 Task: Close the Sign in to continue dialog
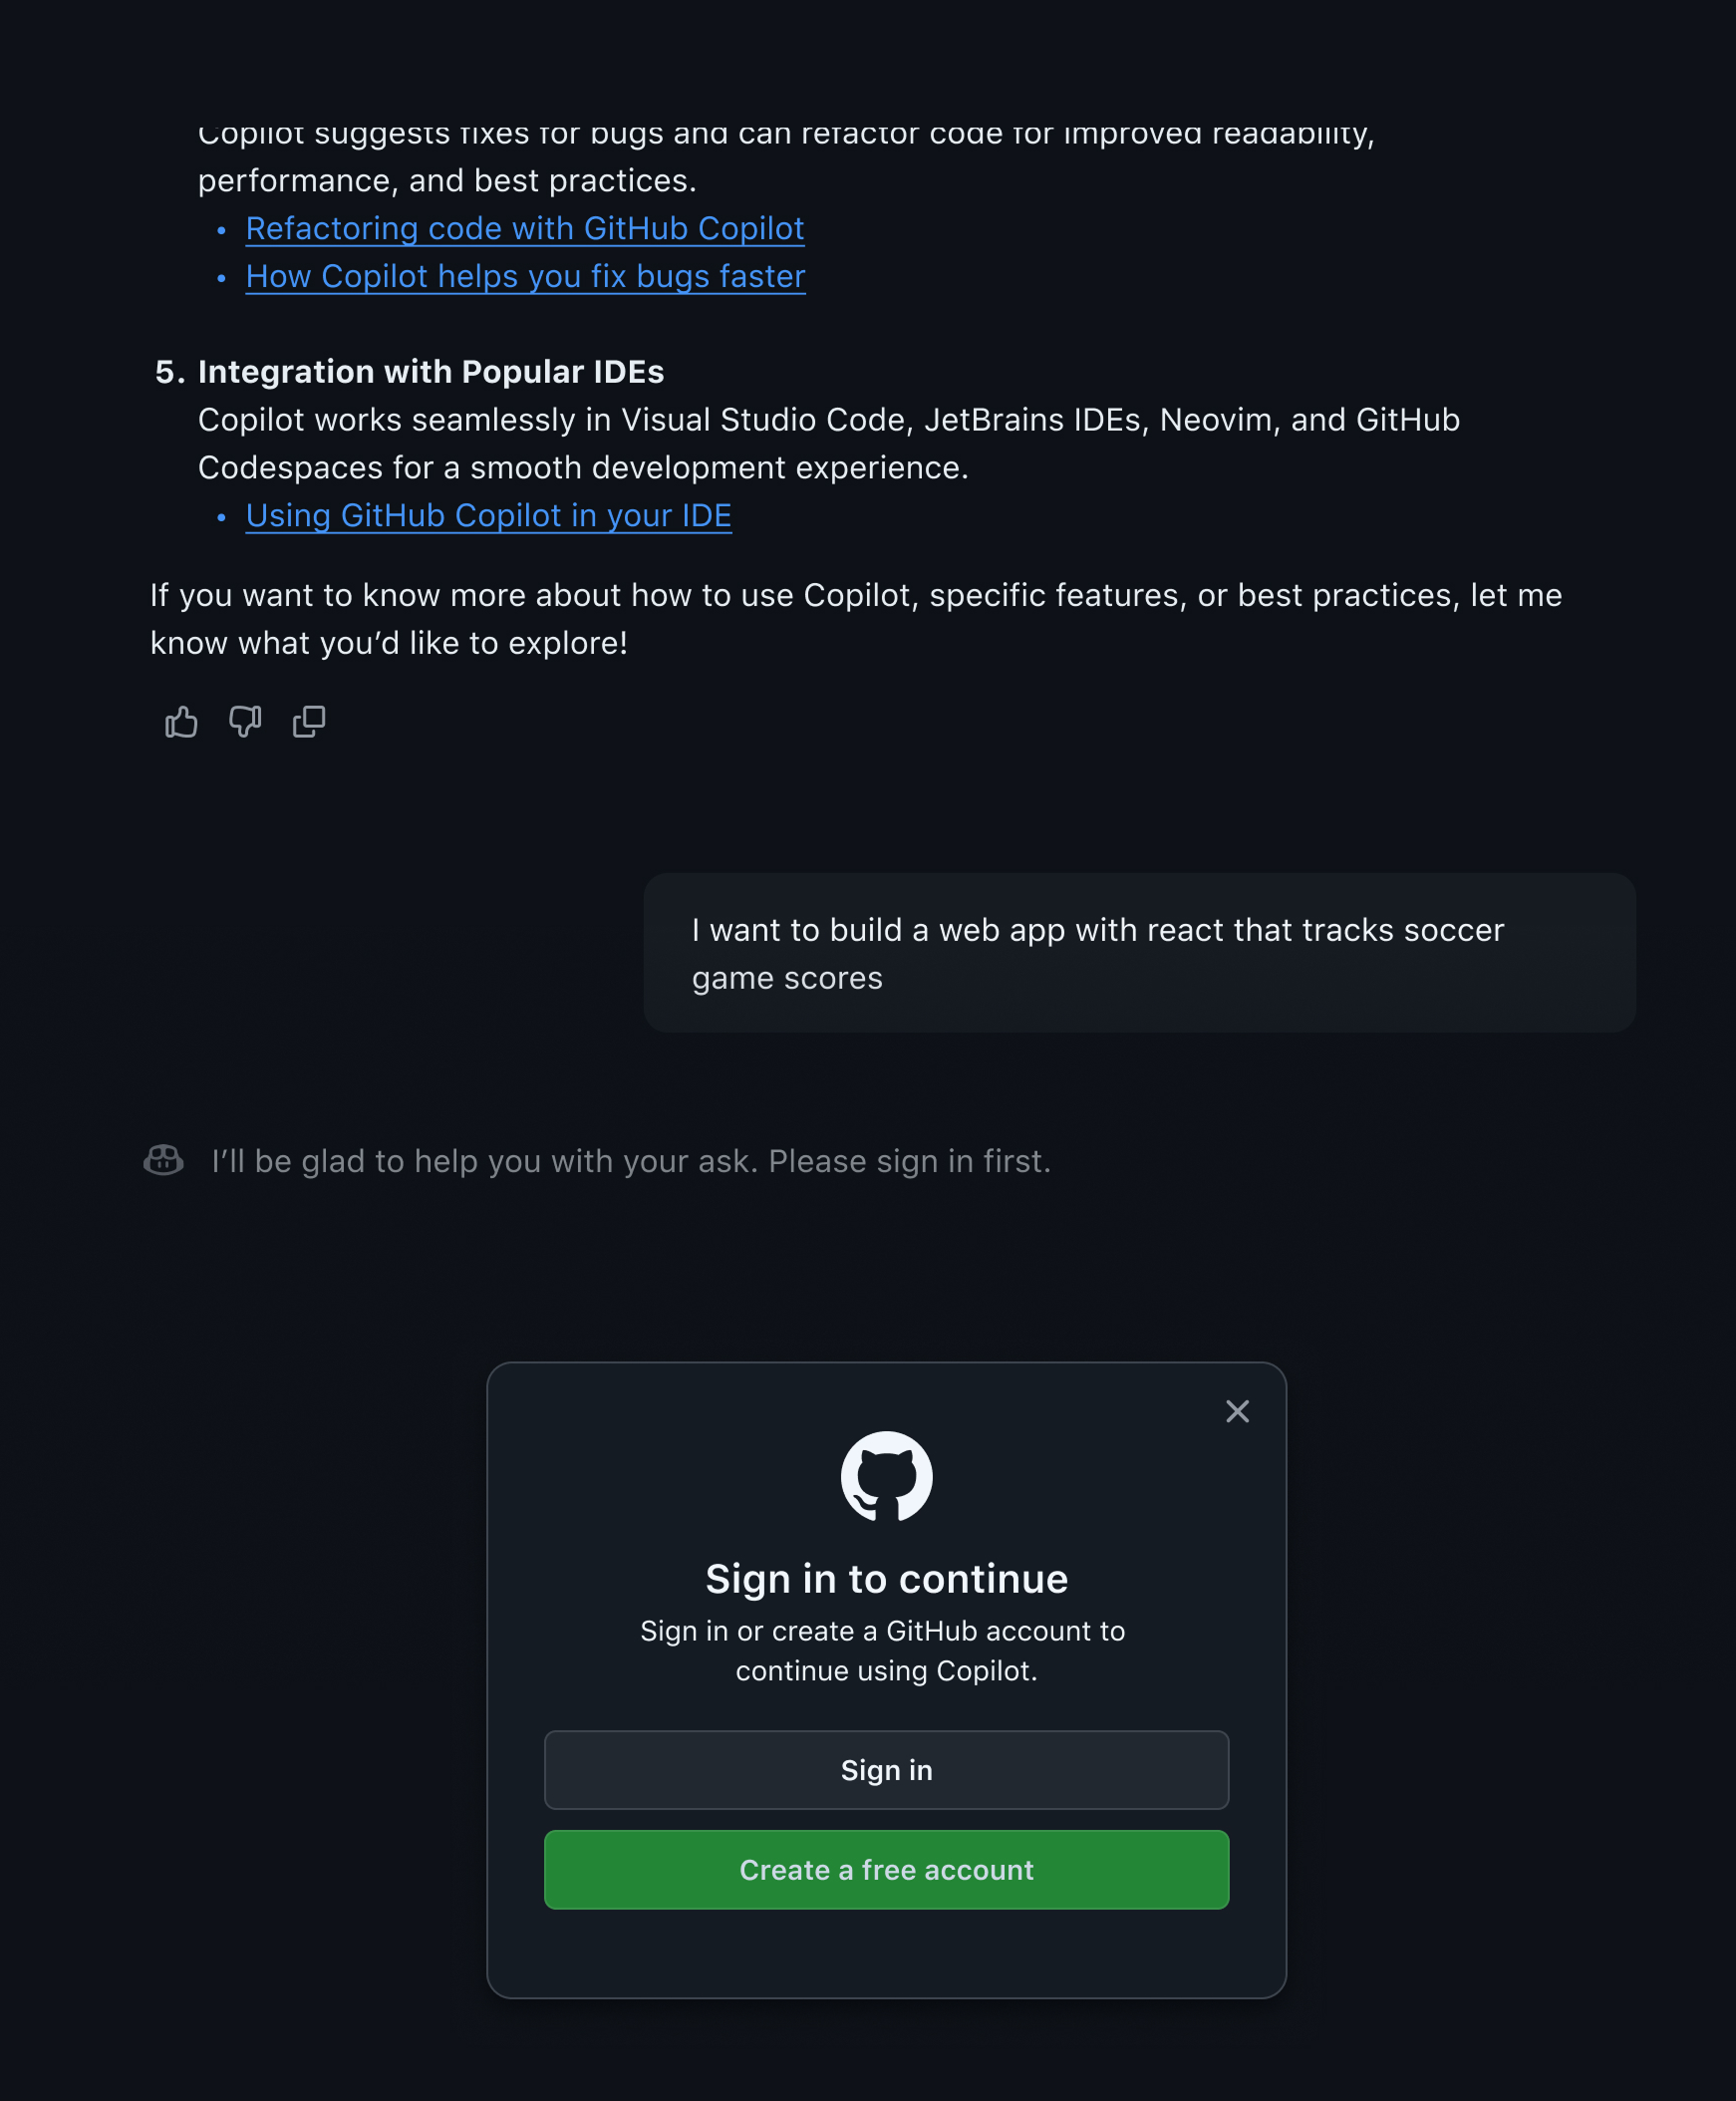click(x=1237, y=1411)
